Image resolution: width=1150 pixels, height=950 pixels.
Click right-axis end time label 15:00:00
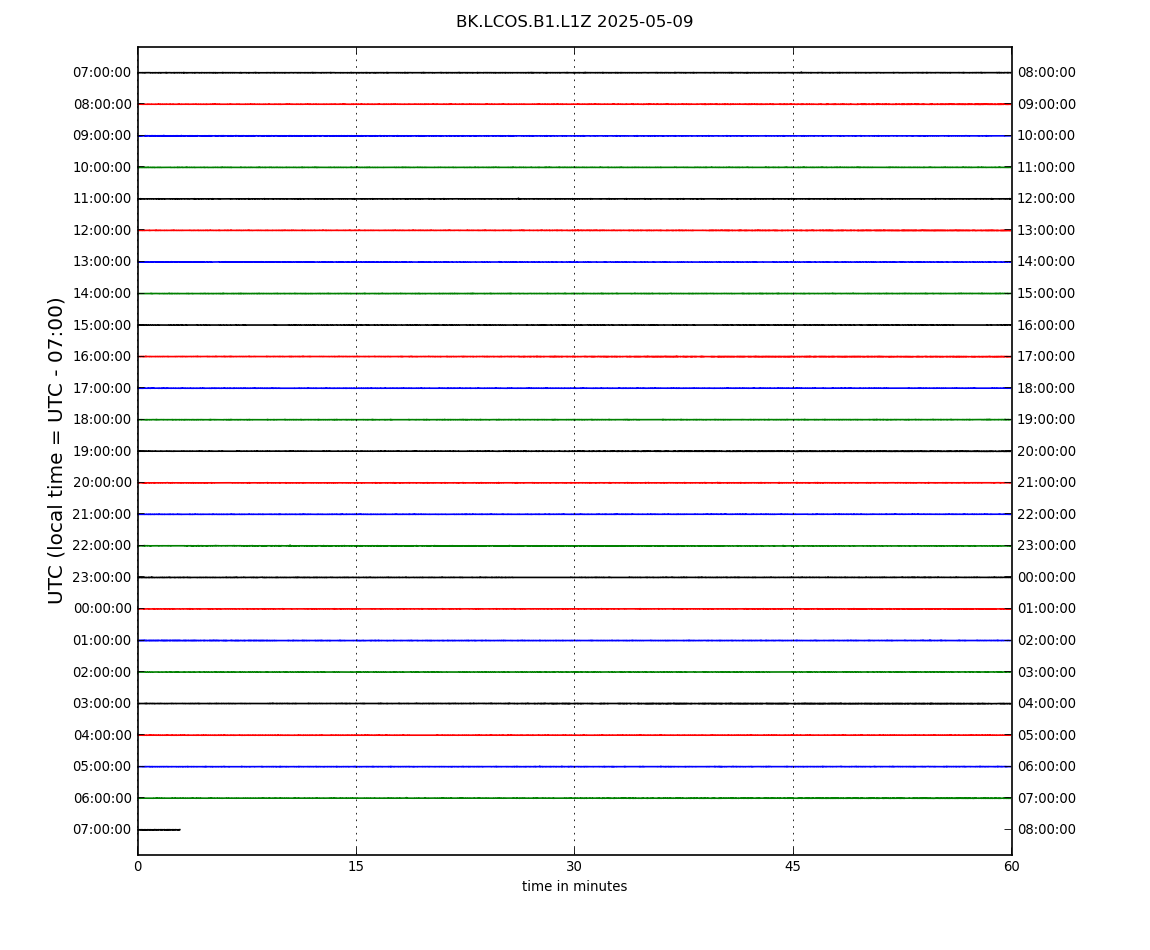1047,293
